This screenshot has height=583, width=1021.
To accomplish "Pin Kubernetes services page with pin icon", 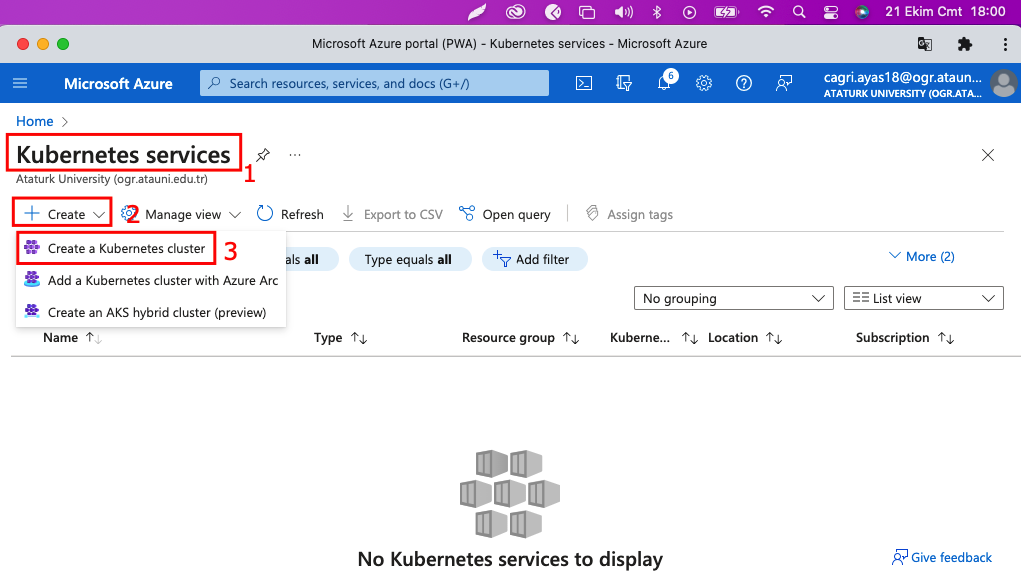I will [263, 155].
